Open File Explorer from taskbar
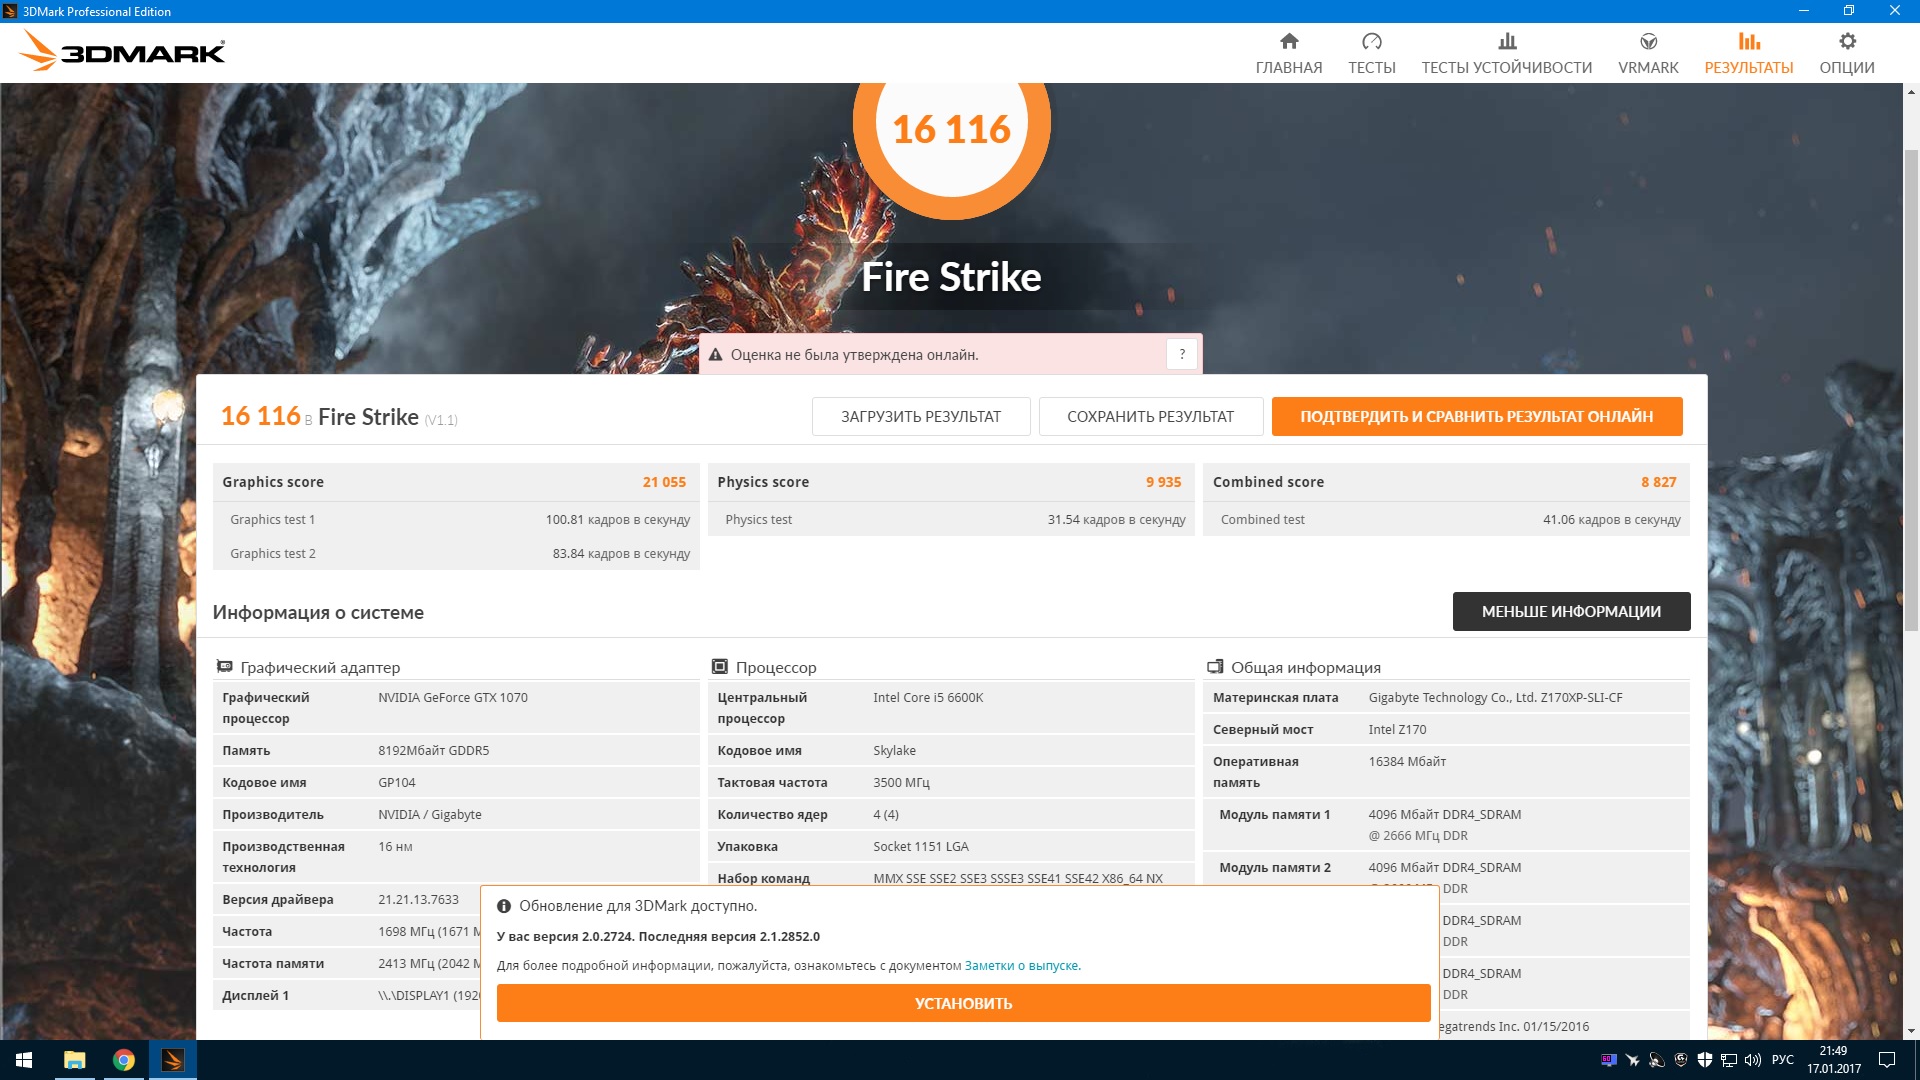Viewport: 1920px width, 1080px height. [x=75, y=1060]
